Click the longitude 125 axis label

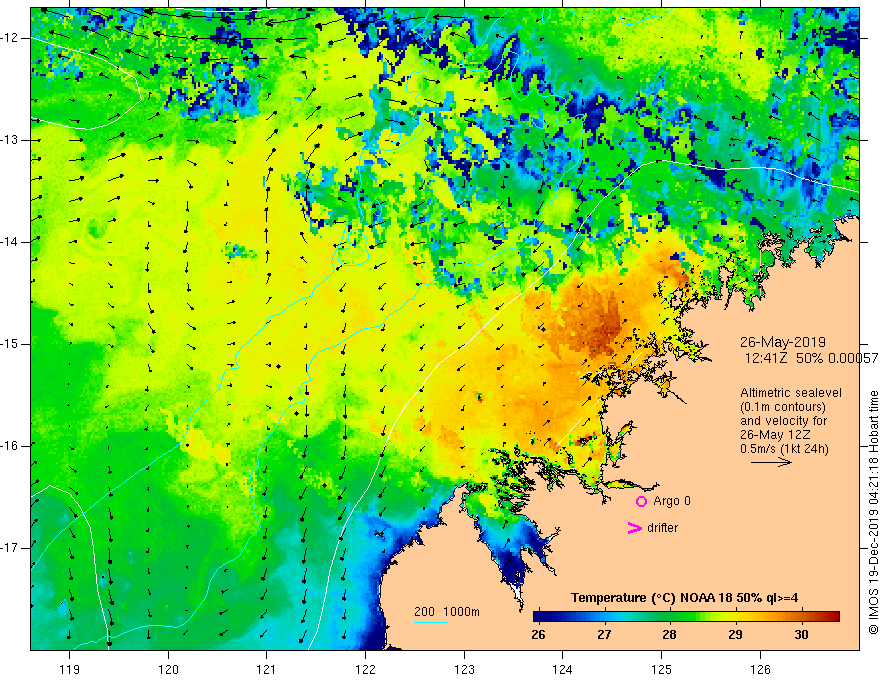click(x=662, y=669)
